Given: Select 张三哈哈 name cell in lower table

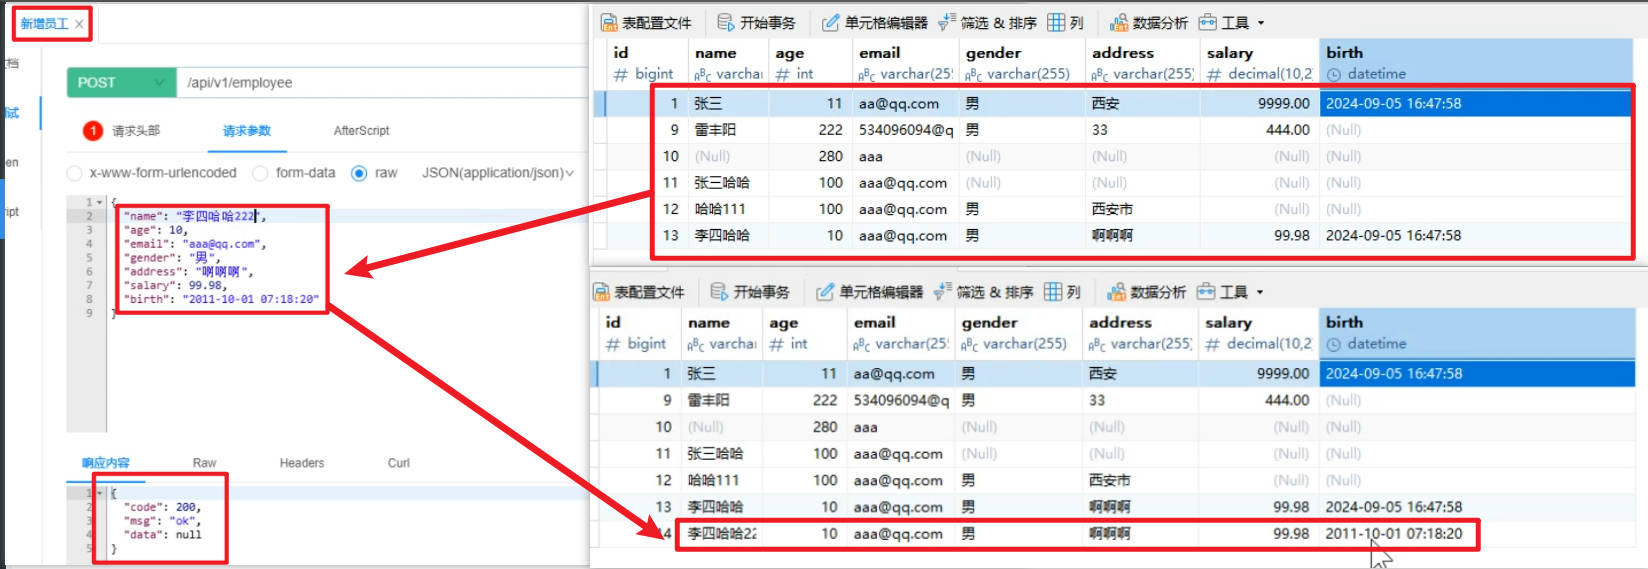Looking at the screenshot, I should (x=721, y=454).
